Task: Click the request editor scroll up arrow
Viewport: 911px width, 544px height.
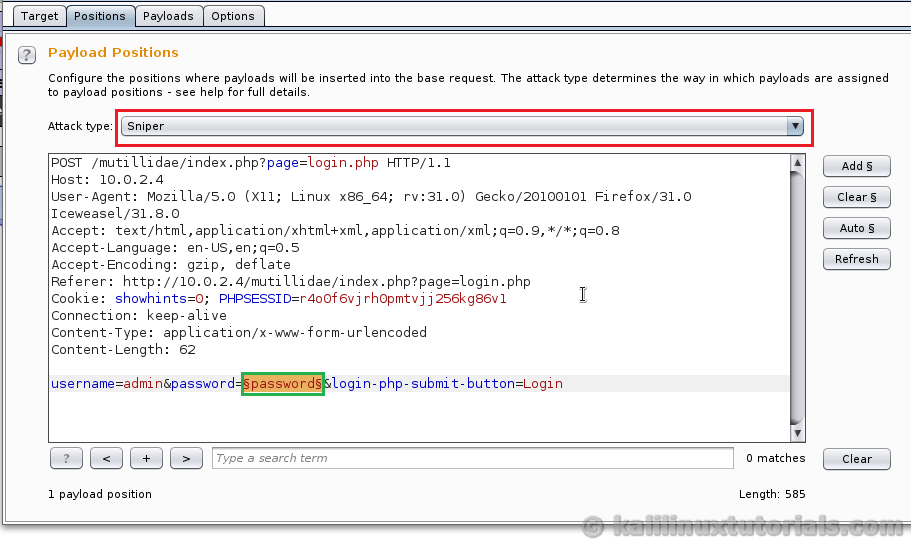Action: click(x=797, y=163)
